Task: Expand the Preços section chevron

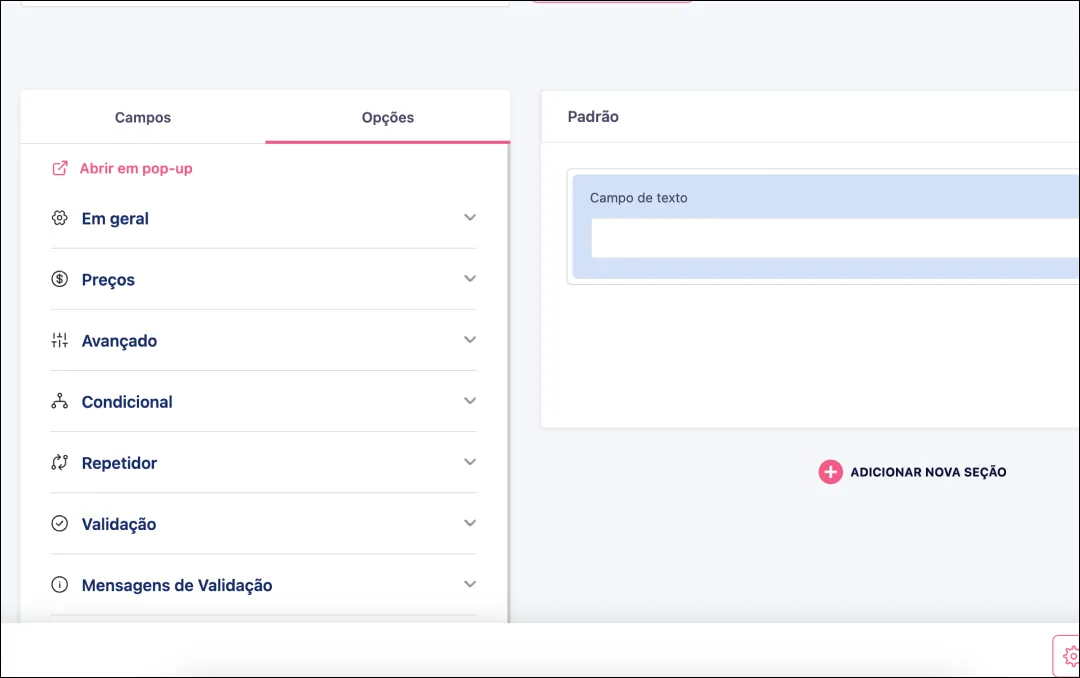Action: click(x=470, y=278)
